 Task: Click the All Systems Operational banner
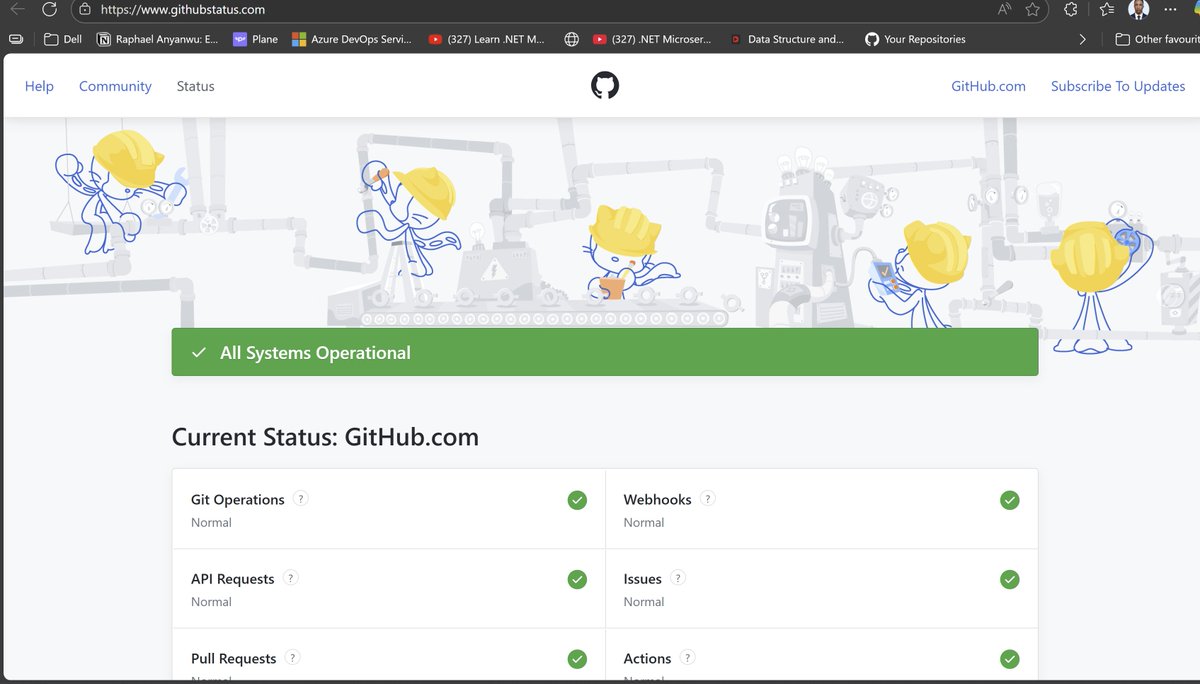tap(605, 352)
